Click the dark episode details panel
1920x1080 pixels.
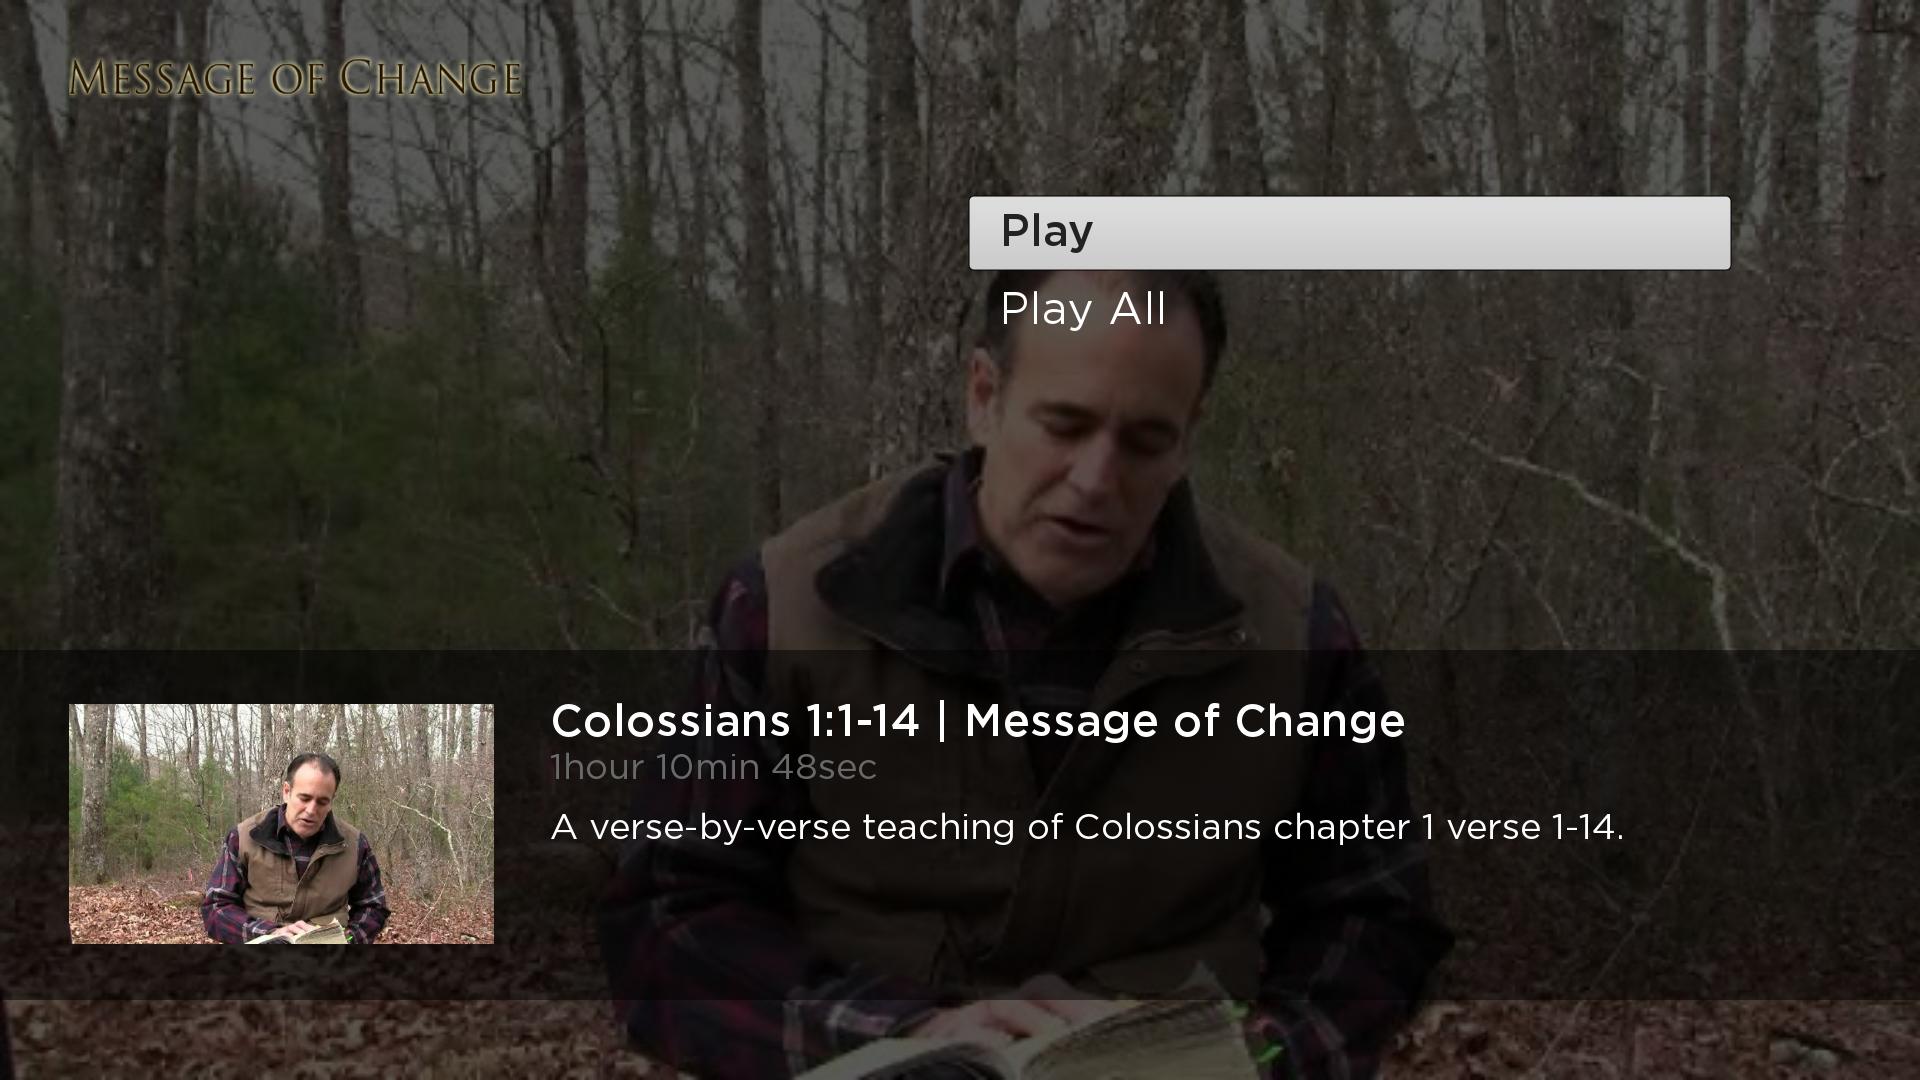960,825
